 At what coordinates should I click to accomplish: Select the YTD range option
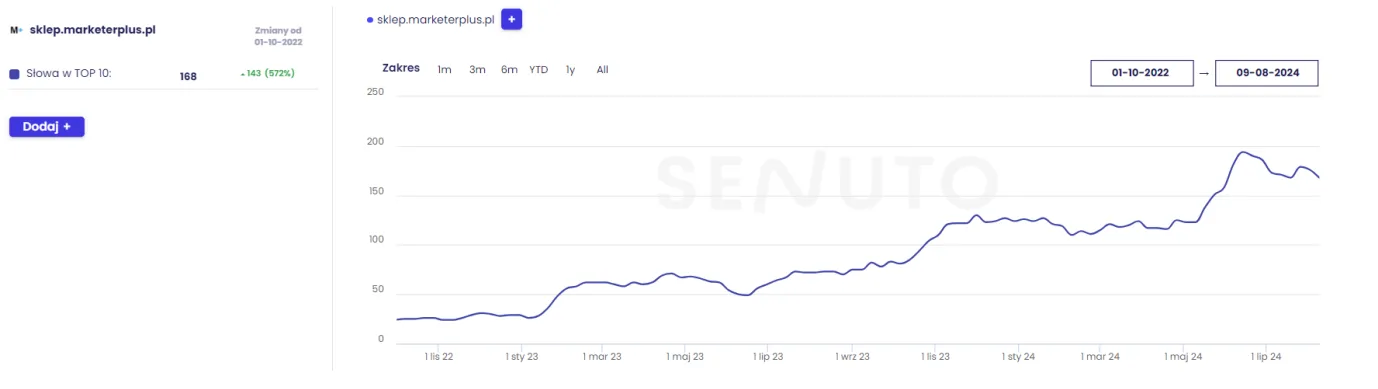pos(538,70)
